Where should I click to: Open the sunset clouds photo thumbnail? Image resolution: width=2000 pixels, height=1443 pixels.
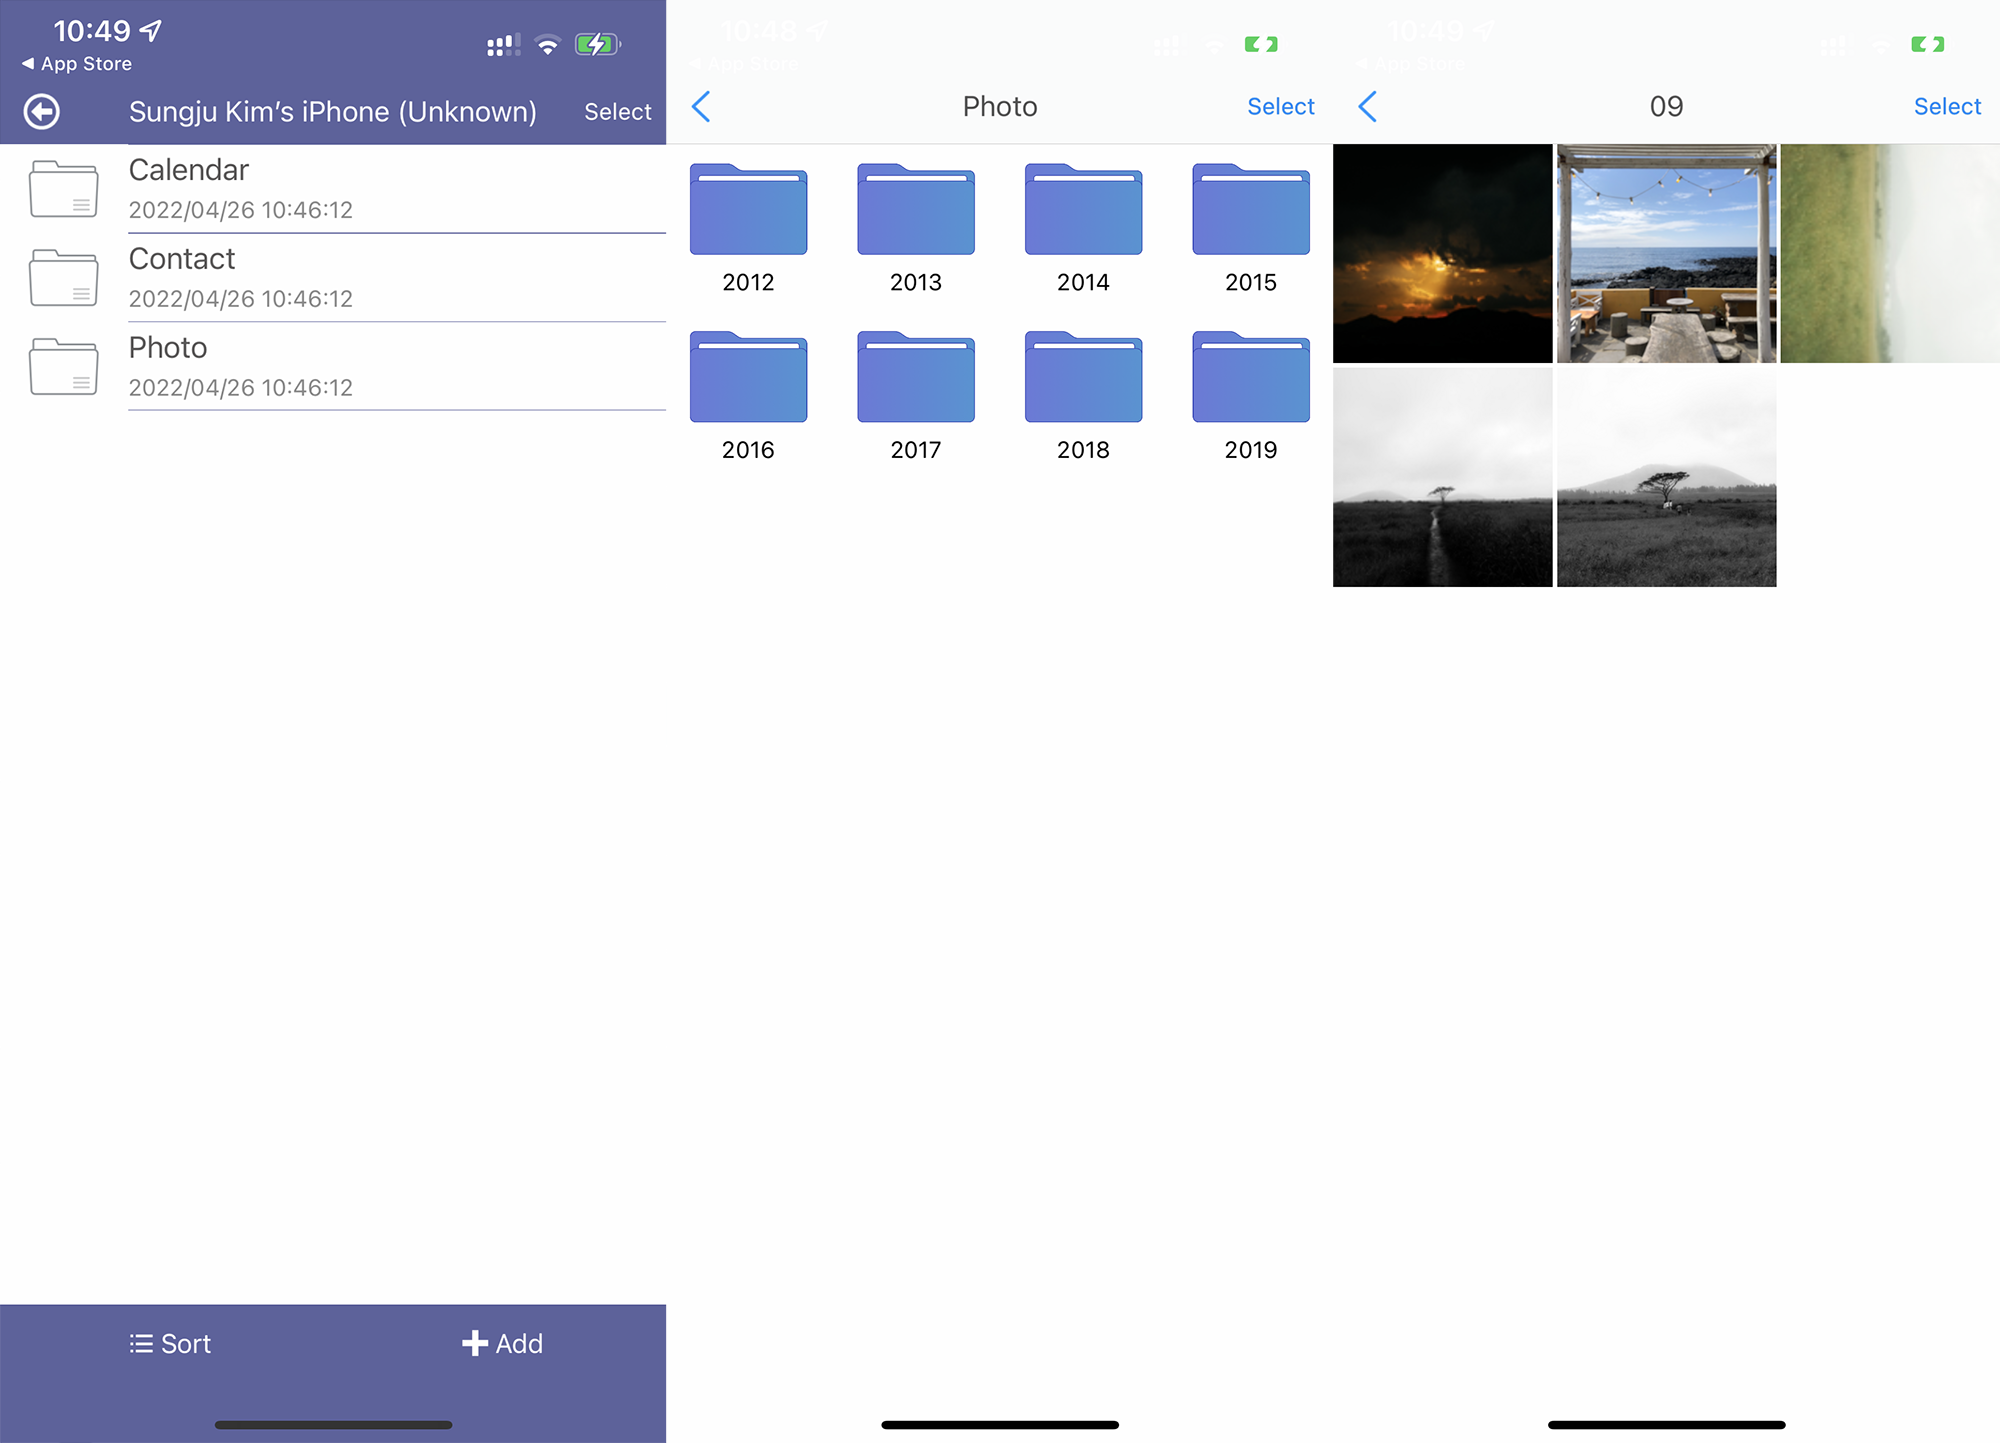point(1442,253)
